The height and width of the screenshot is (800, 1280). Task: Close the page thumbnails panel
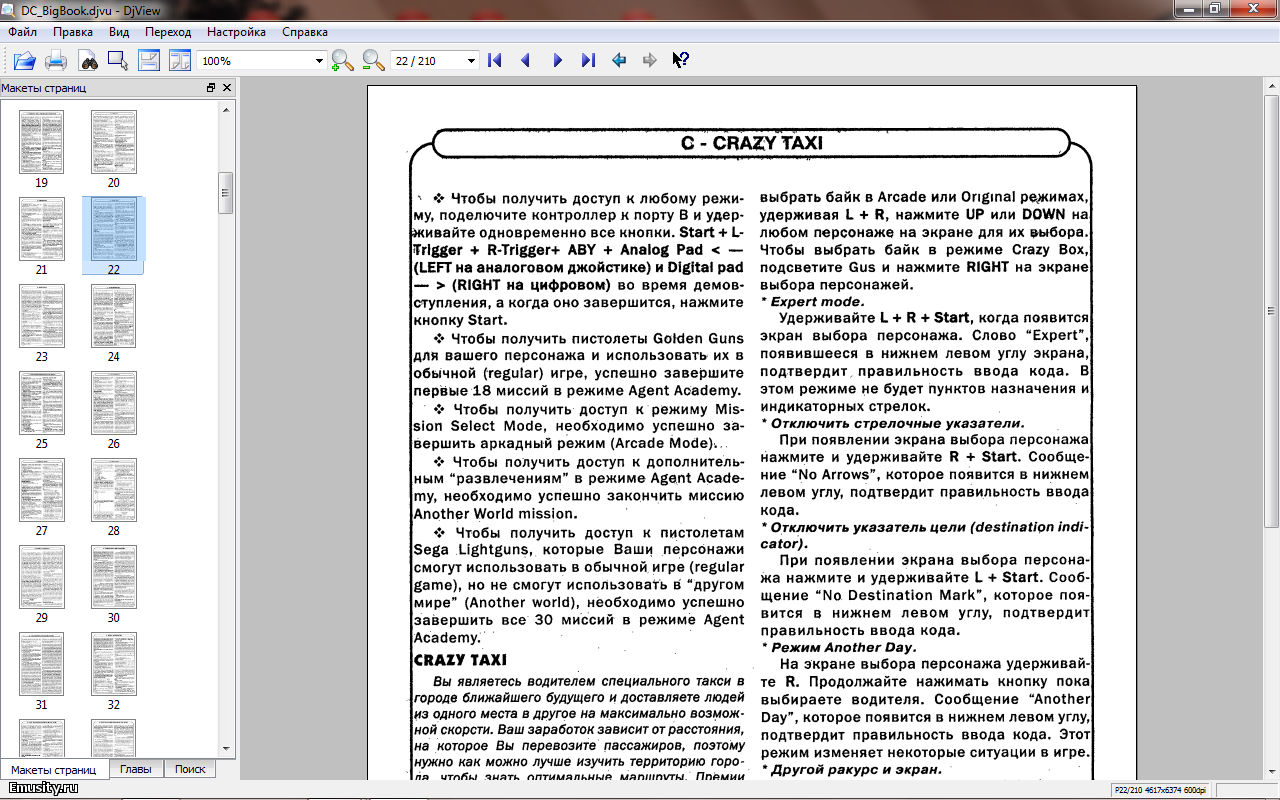click(x=227, y=88)
